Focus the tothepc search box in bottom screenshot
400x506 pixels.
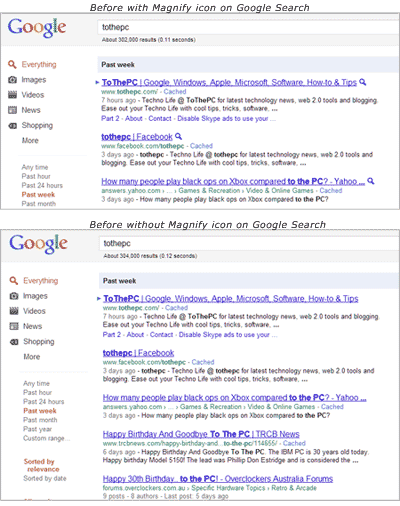[x=249, y=243]
